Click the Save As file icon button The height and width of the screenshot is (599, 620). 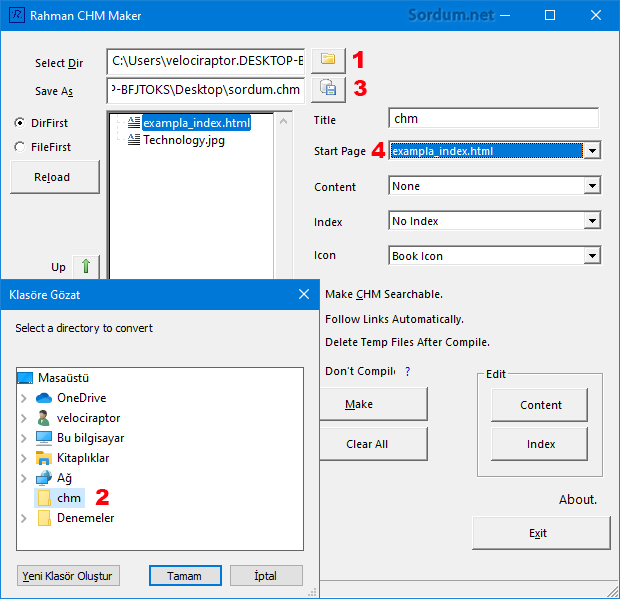pos(328,89)
